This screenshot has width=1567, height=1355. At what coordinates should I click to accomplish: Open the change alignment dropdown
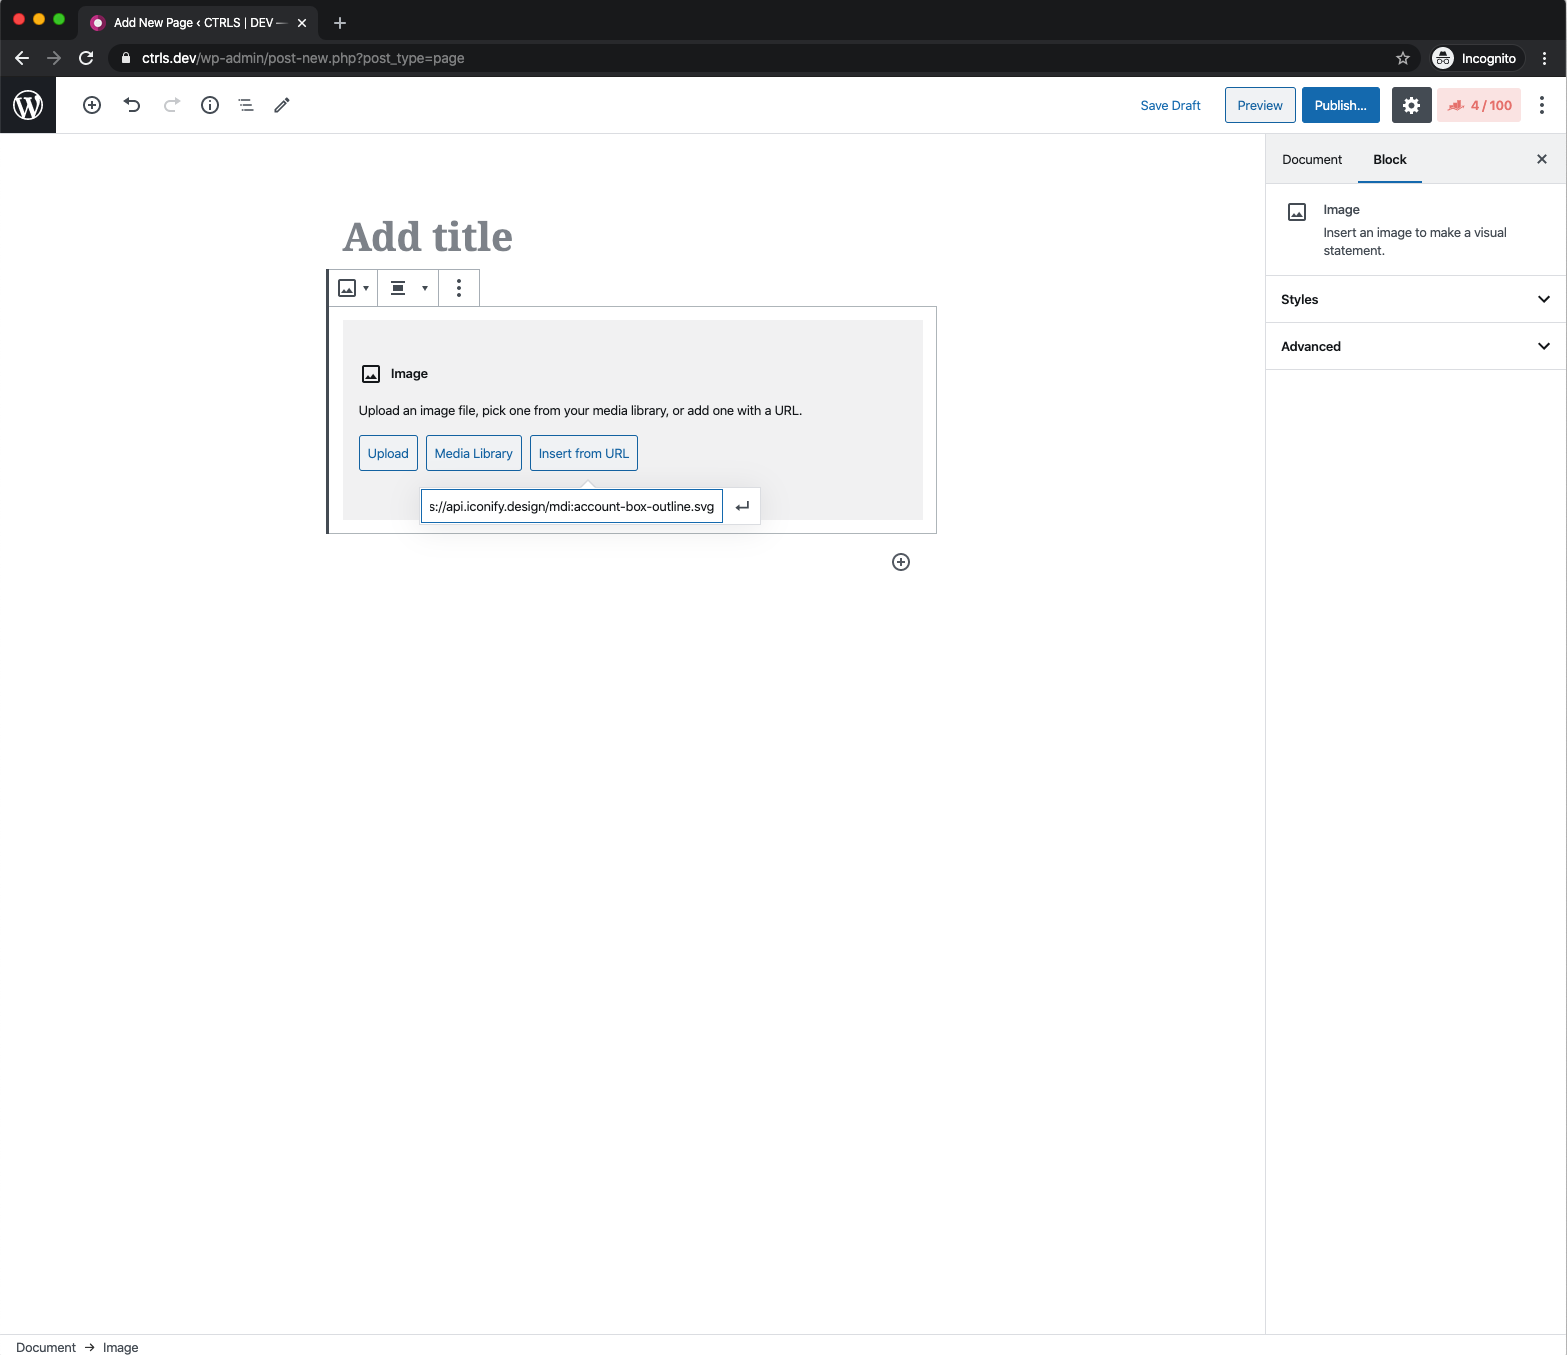click(x=408, y=288)
